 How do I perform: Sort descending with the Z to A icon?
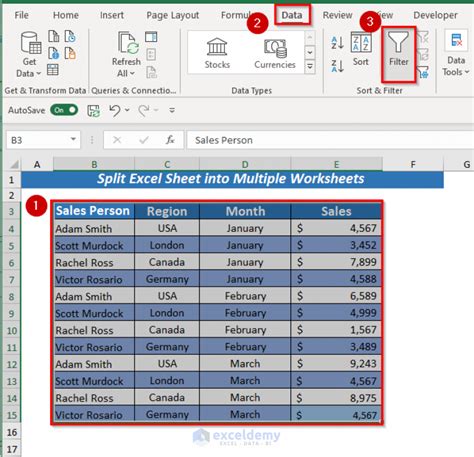[x=337, y=66]
